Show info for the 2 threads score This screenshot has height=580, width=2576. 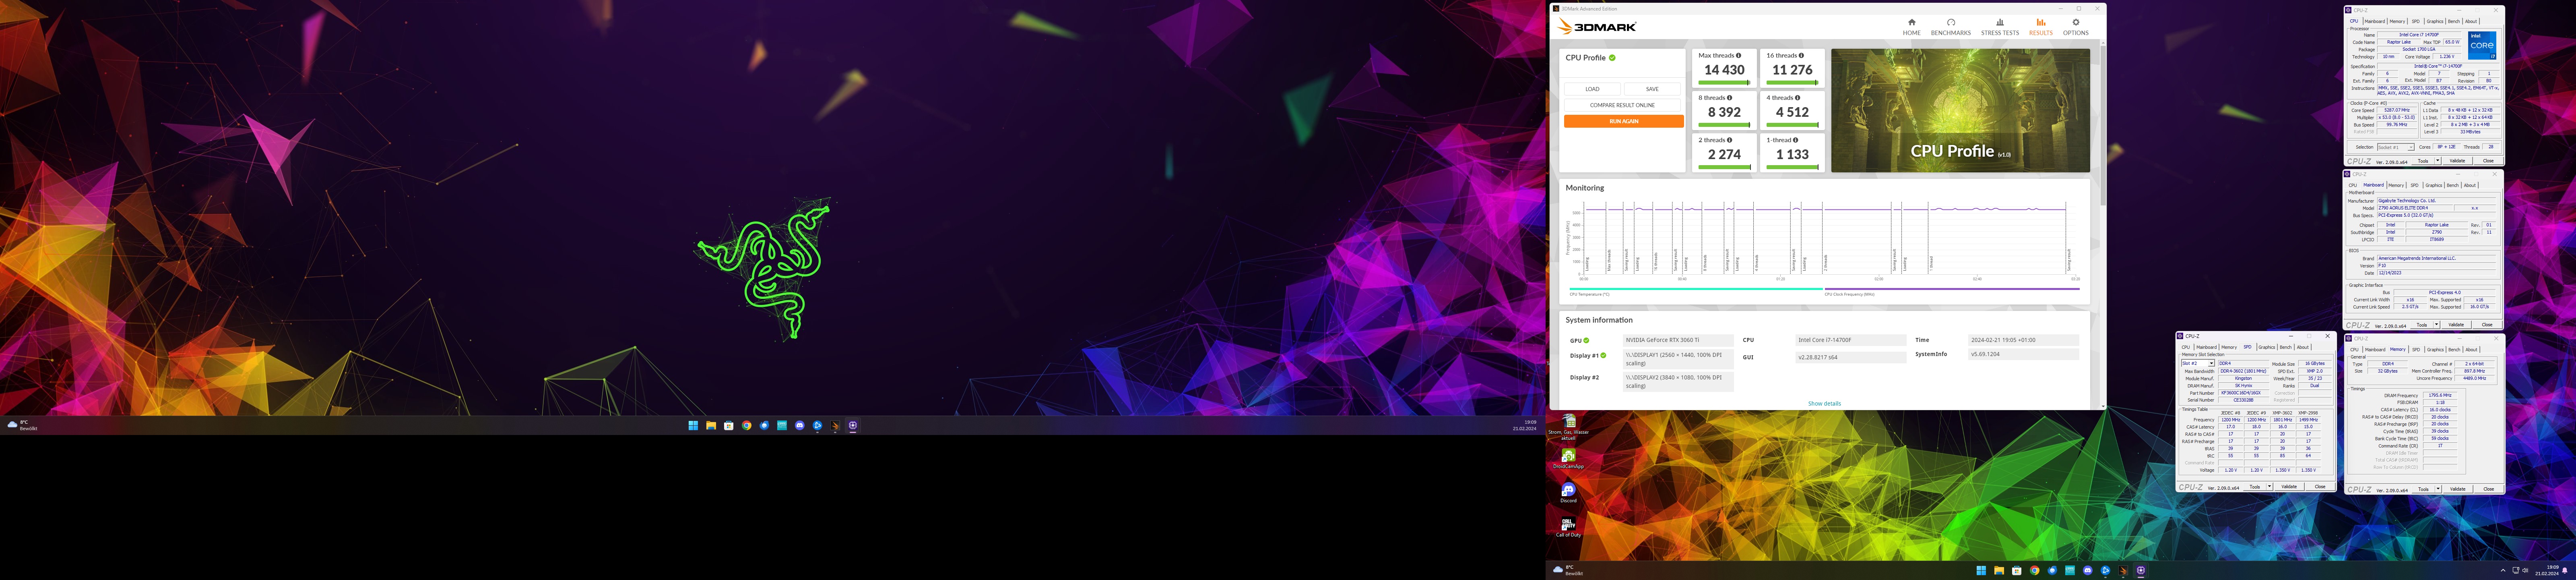coord(1730,140)
